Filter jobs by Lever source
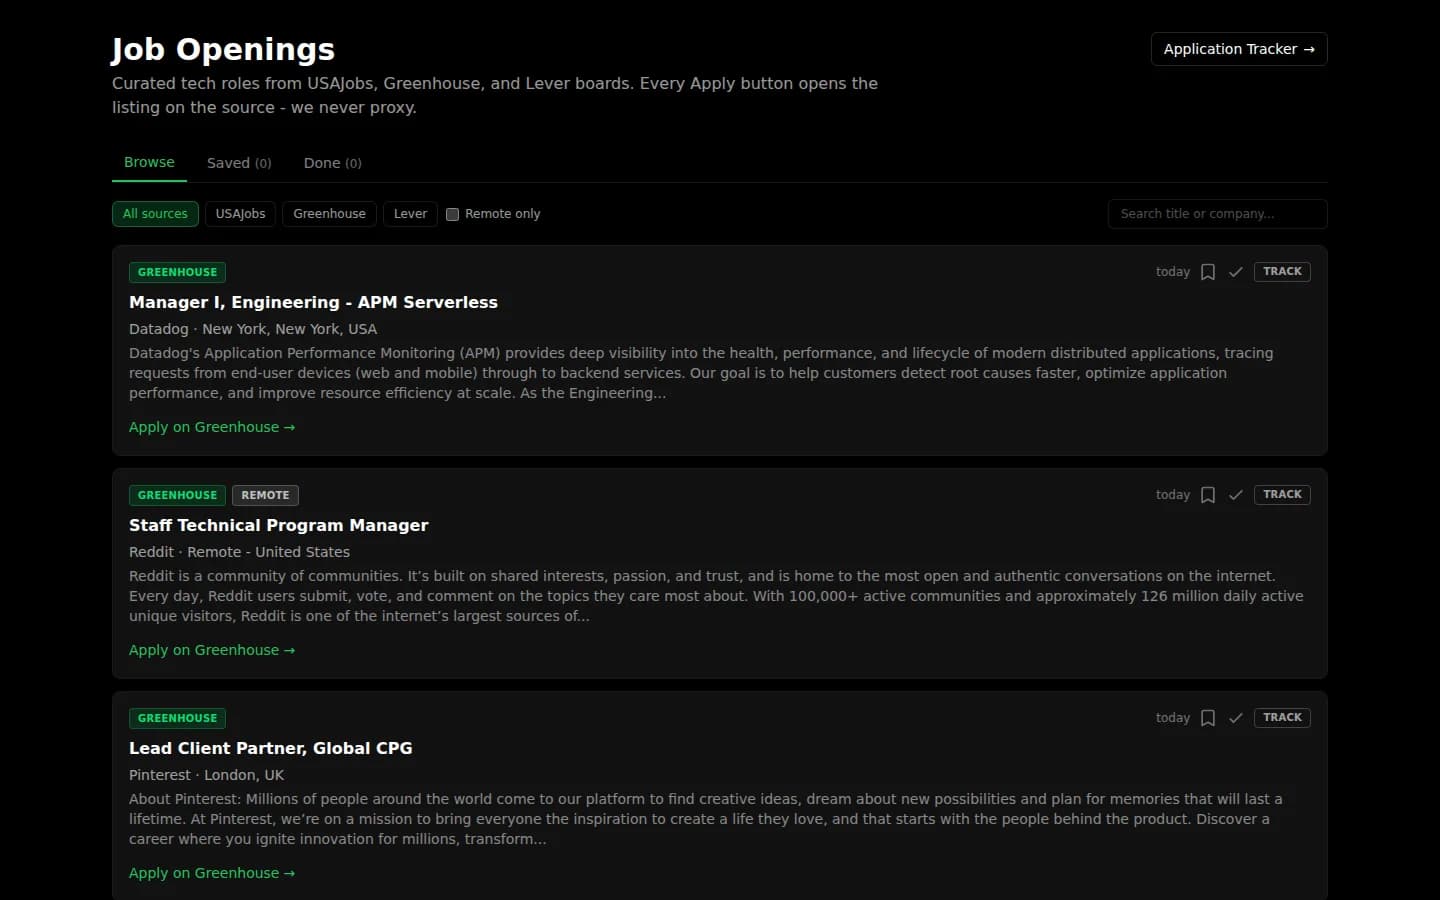The height and width of the screenshot is (900, 1440). point(410,214)
